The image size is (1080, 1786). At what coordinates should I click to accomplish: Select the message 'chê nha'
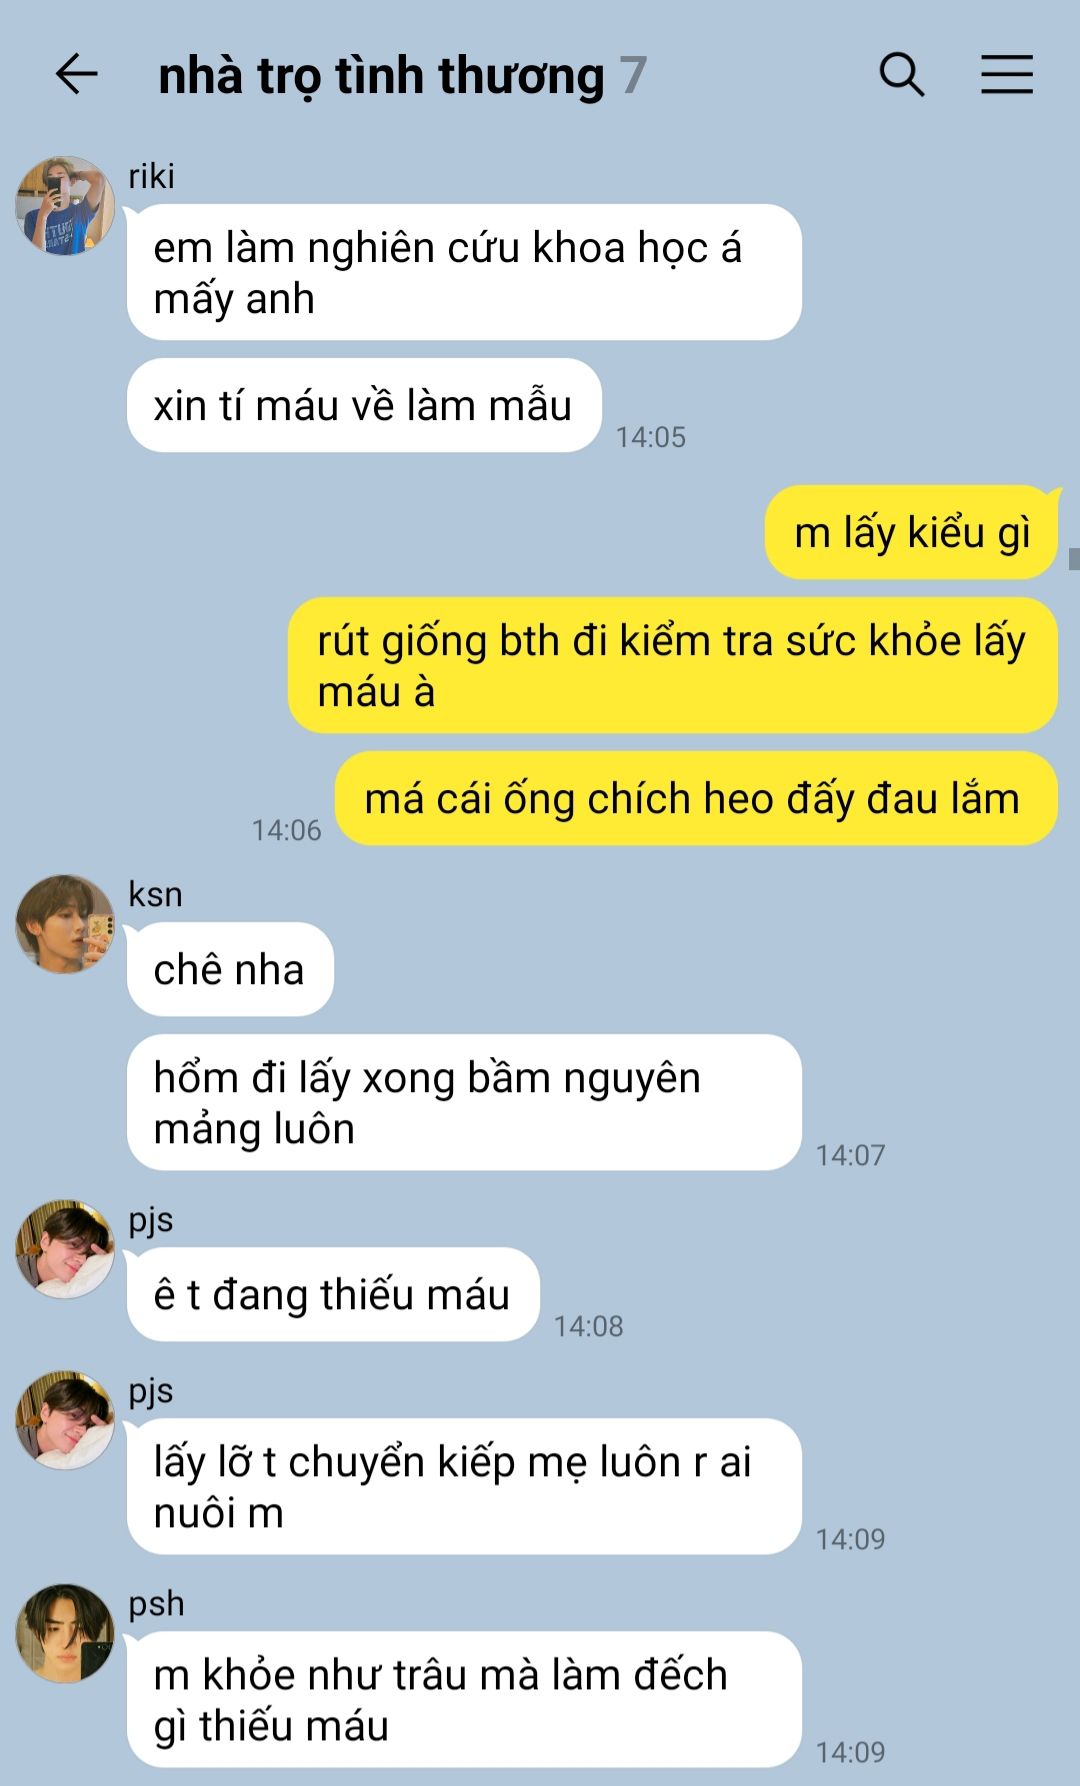point(230,969)
